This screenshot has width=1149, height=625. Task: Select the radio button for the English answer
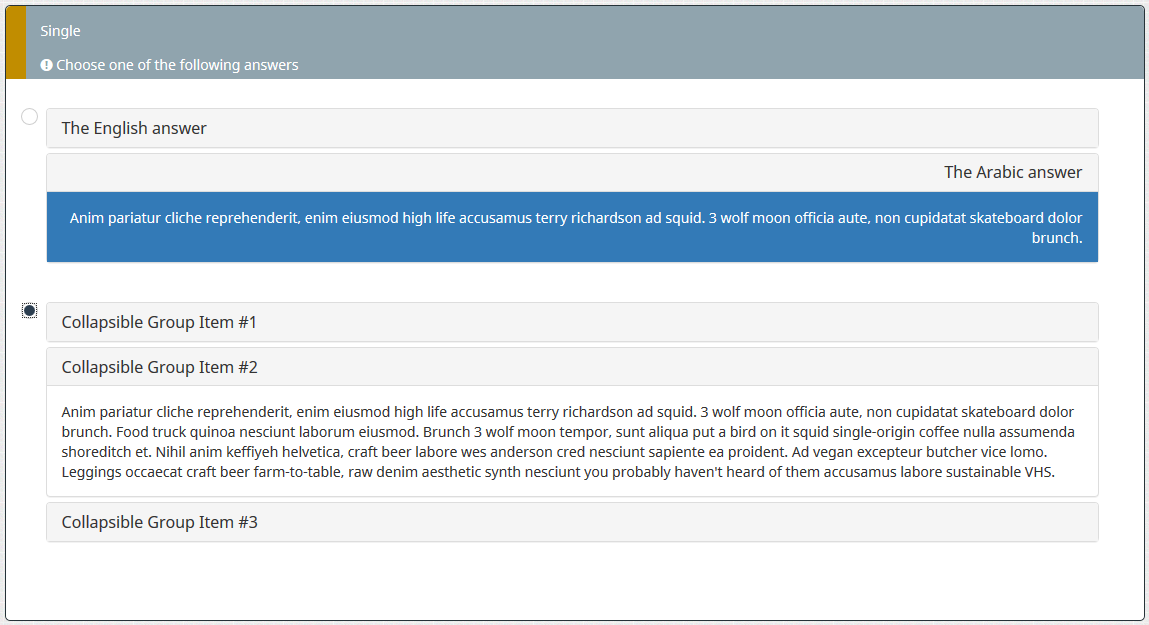coord(30,117)
